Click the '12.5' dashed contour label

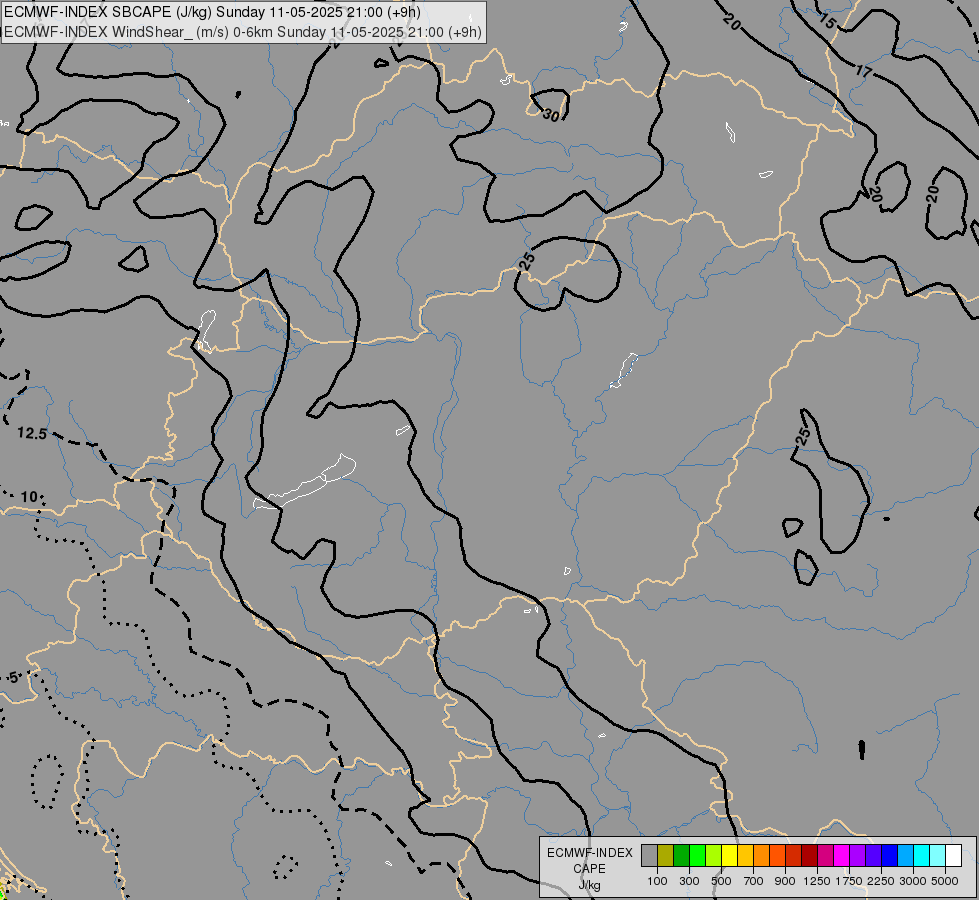tap(32, 433)
